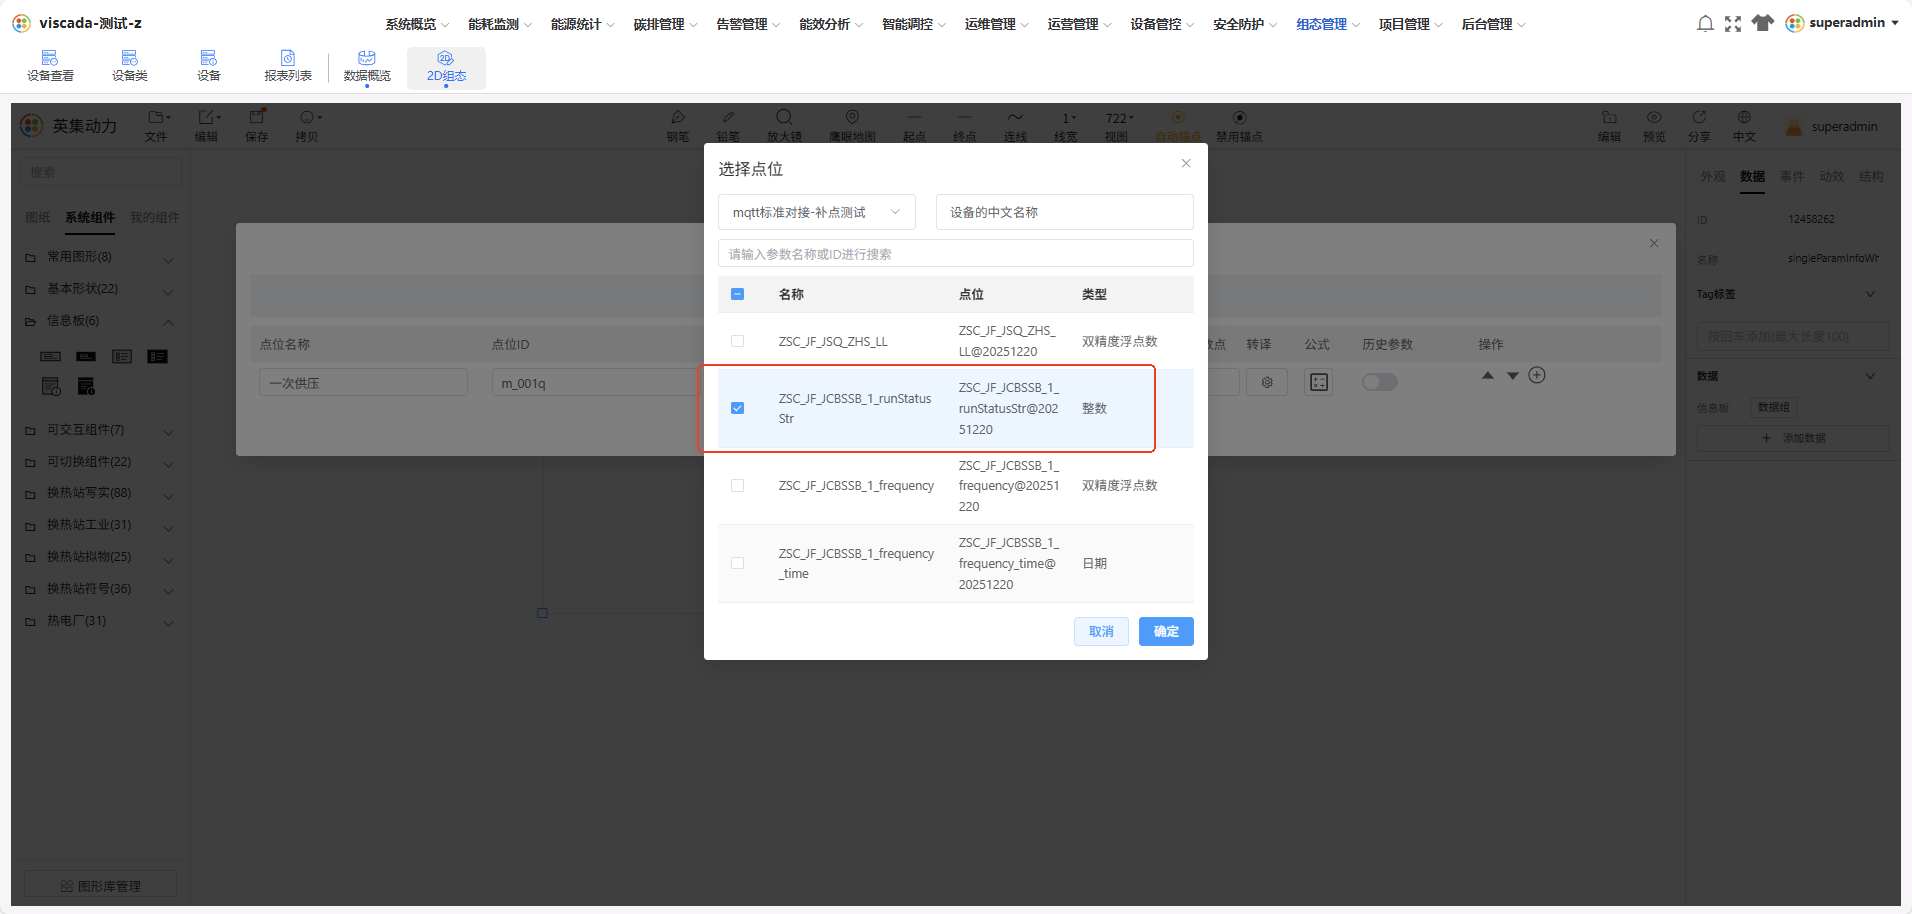Open the 鹰眼地图 minimap tool
The width and height of the screenshot is (1912, 914).
852,126
